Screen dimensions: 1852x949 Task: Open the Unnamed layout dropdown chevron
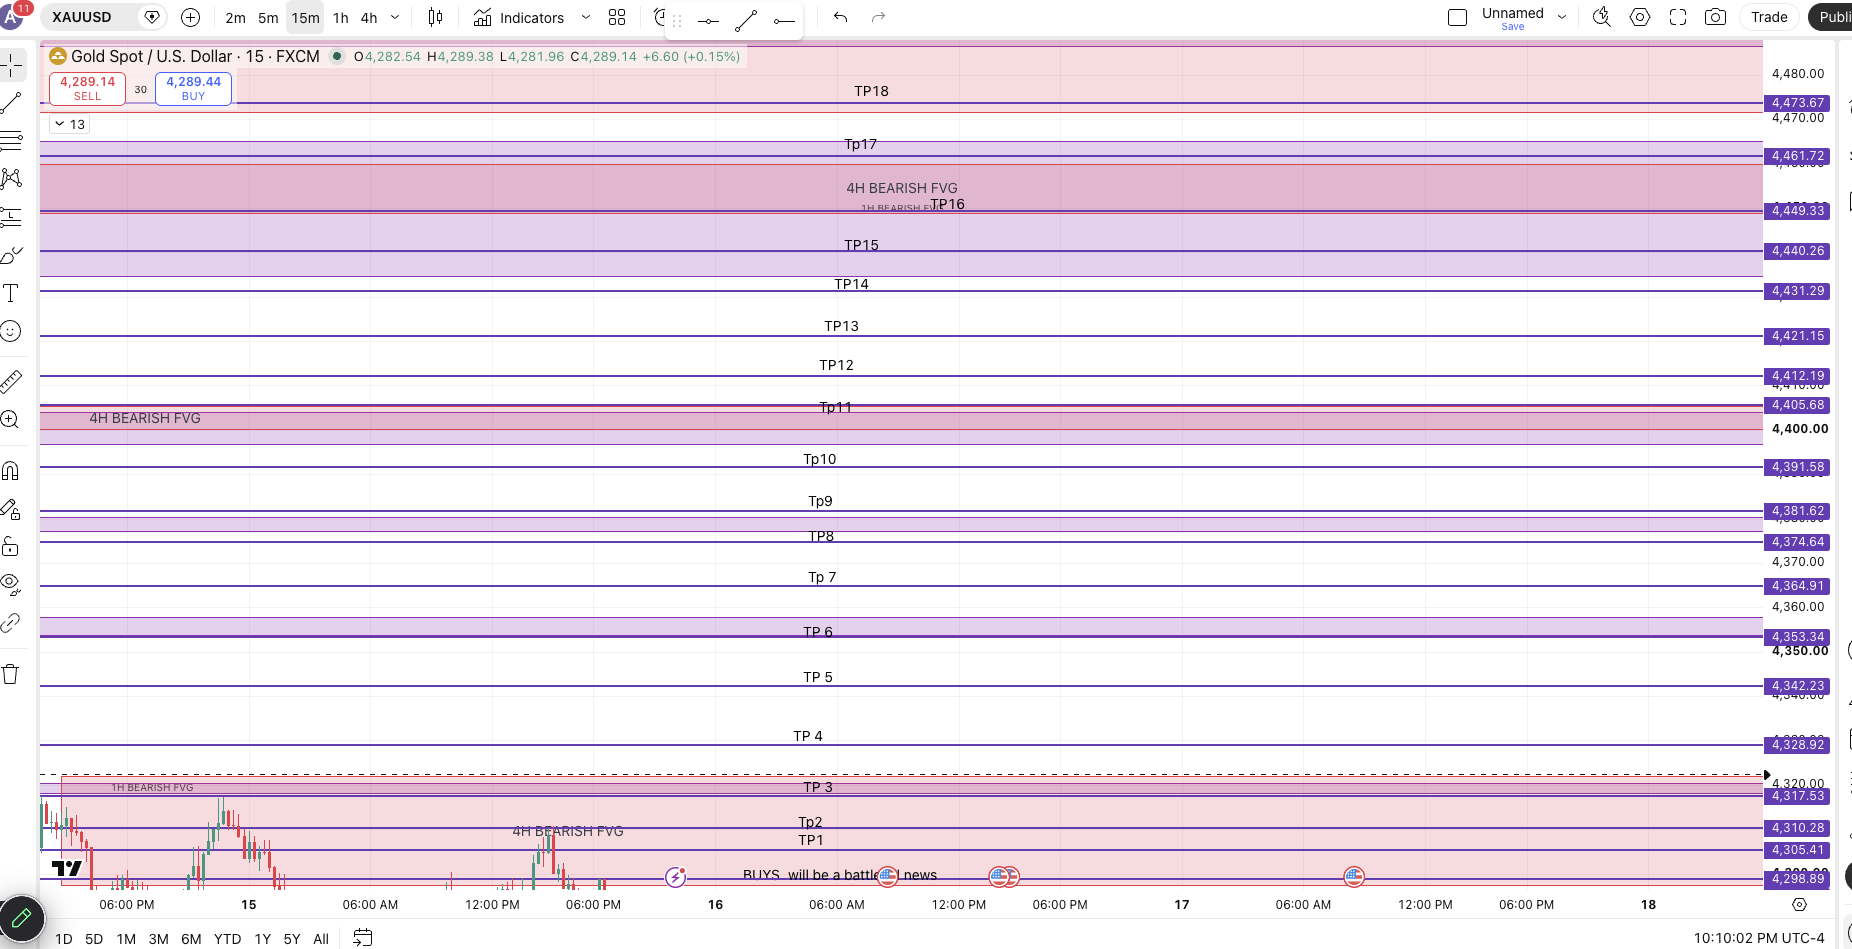click(x=1562, y=17)
